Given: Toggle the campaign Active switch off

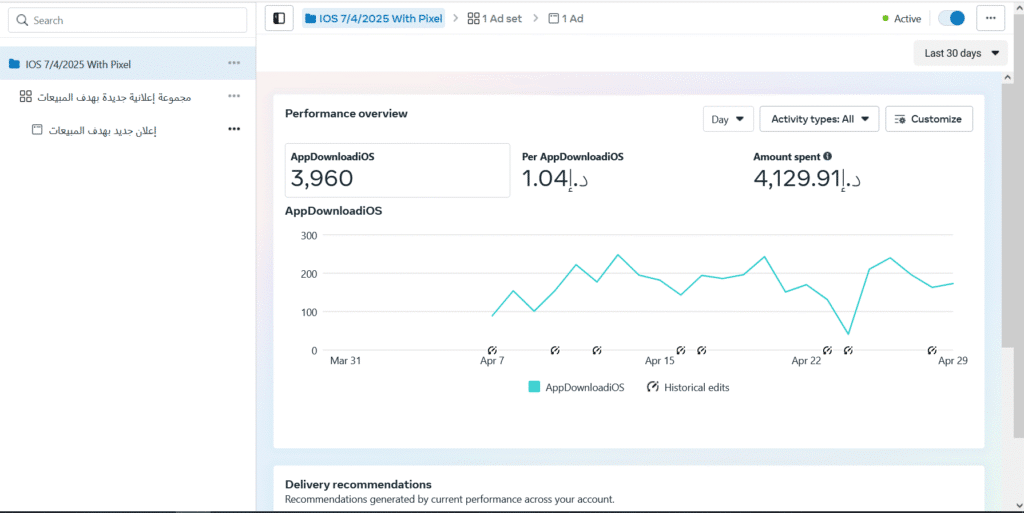Looking at the screenshot, I should pos(951,18).
